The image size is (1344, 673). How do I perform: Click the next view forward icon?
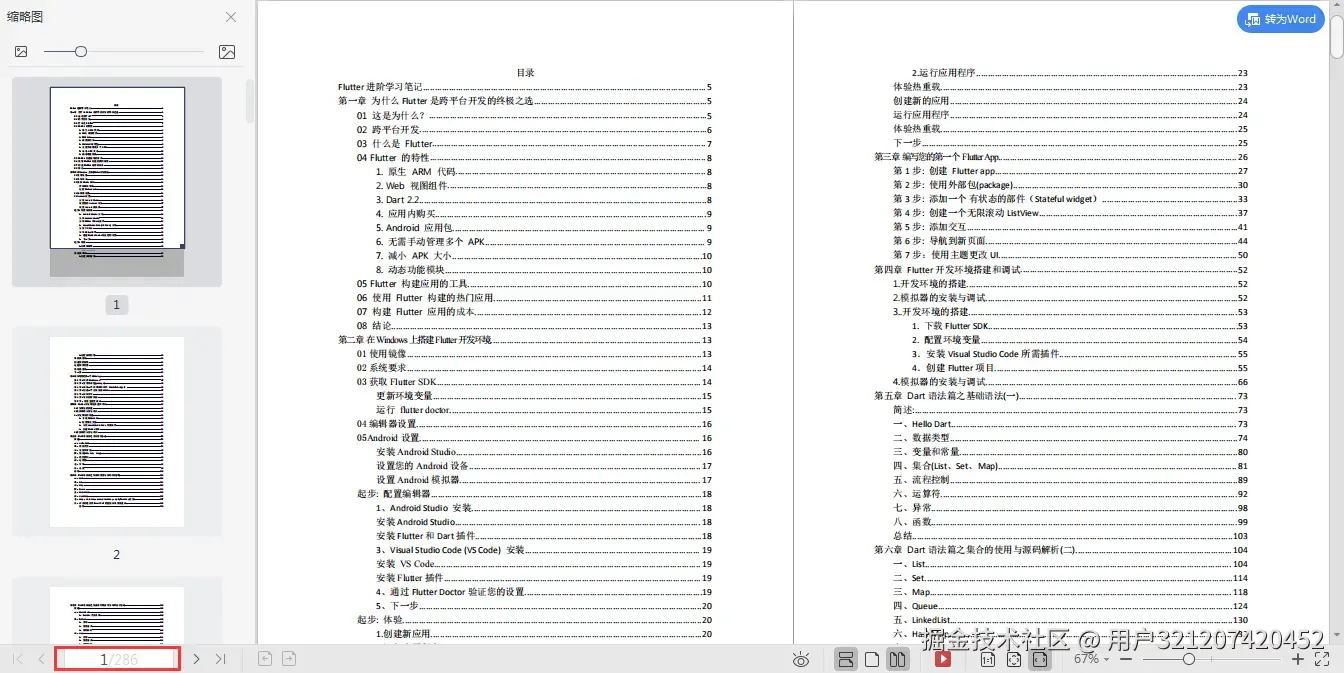(289, 659)
